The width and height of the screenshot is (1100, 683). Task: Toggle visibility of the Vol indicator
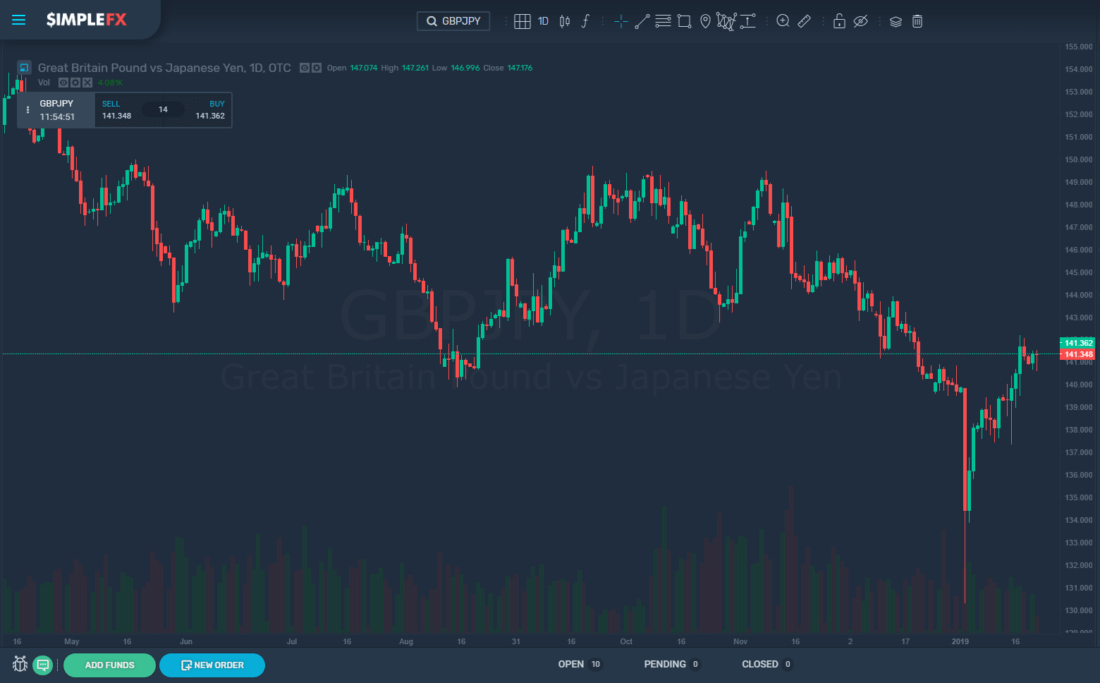pos(63,81)
